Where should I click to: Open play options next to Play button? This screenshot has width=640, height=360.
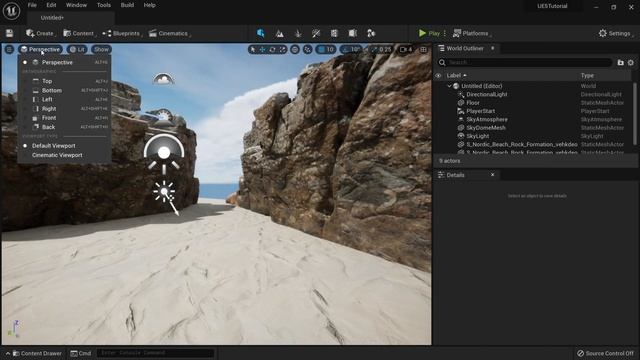point(444,33)
